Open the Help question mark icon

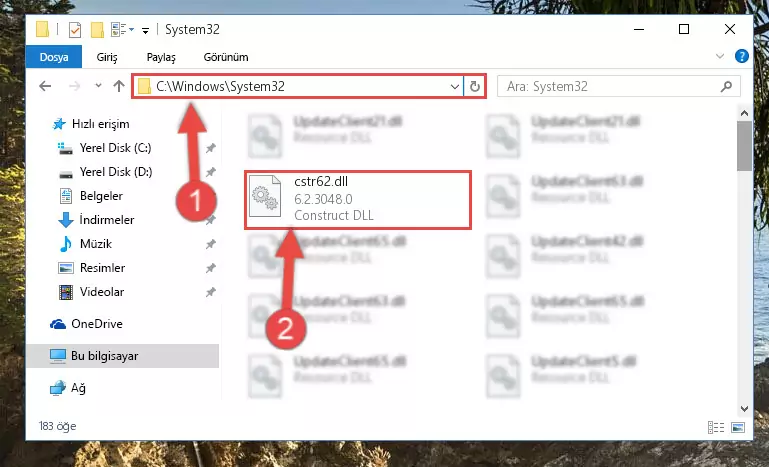point(742,56)
